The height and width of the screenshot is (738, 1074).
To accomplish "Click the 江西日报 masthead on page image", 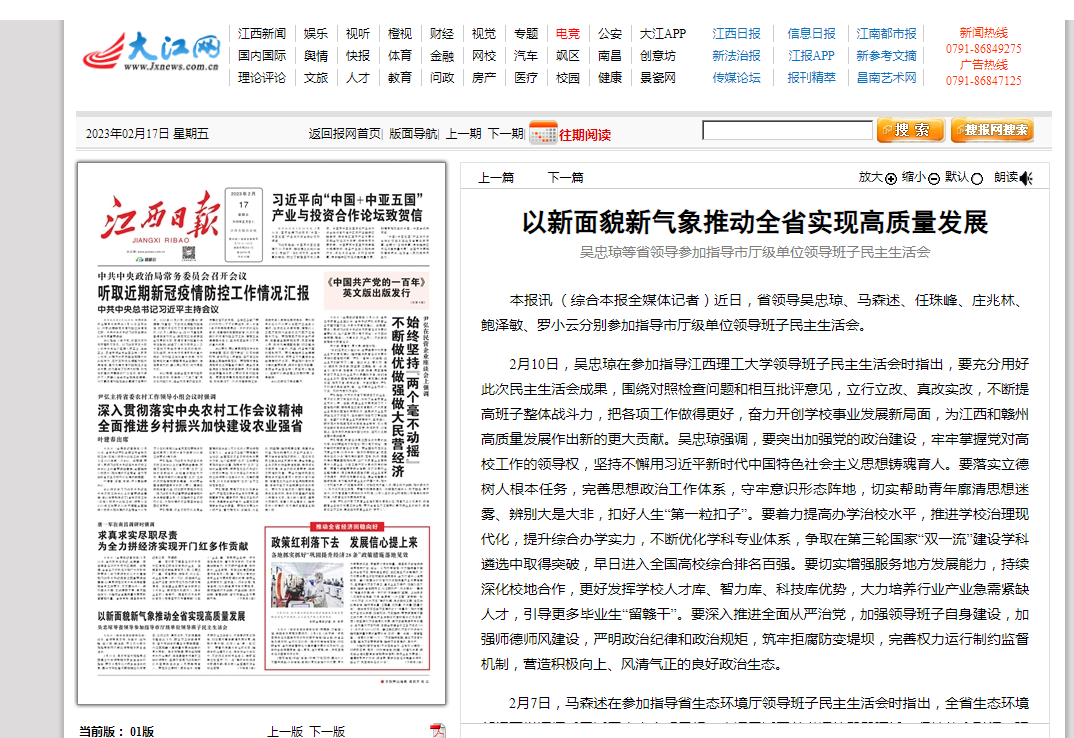I will pos(160,217).
